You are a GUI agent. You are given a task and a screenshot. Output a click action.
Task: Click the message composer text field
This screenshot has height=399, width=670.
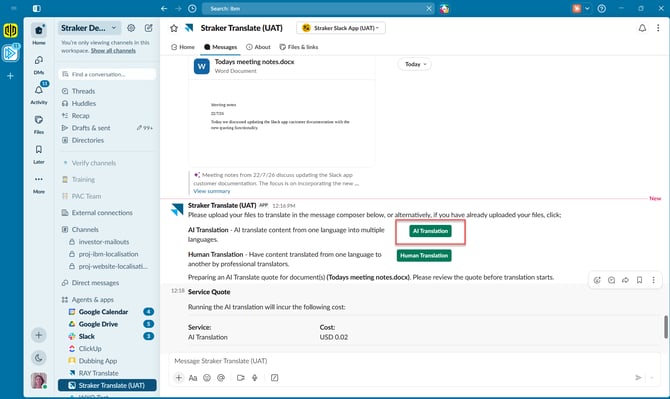click(414, 361)
